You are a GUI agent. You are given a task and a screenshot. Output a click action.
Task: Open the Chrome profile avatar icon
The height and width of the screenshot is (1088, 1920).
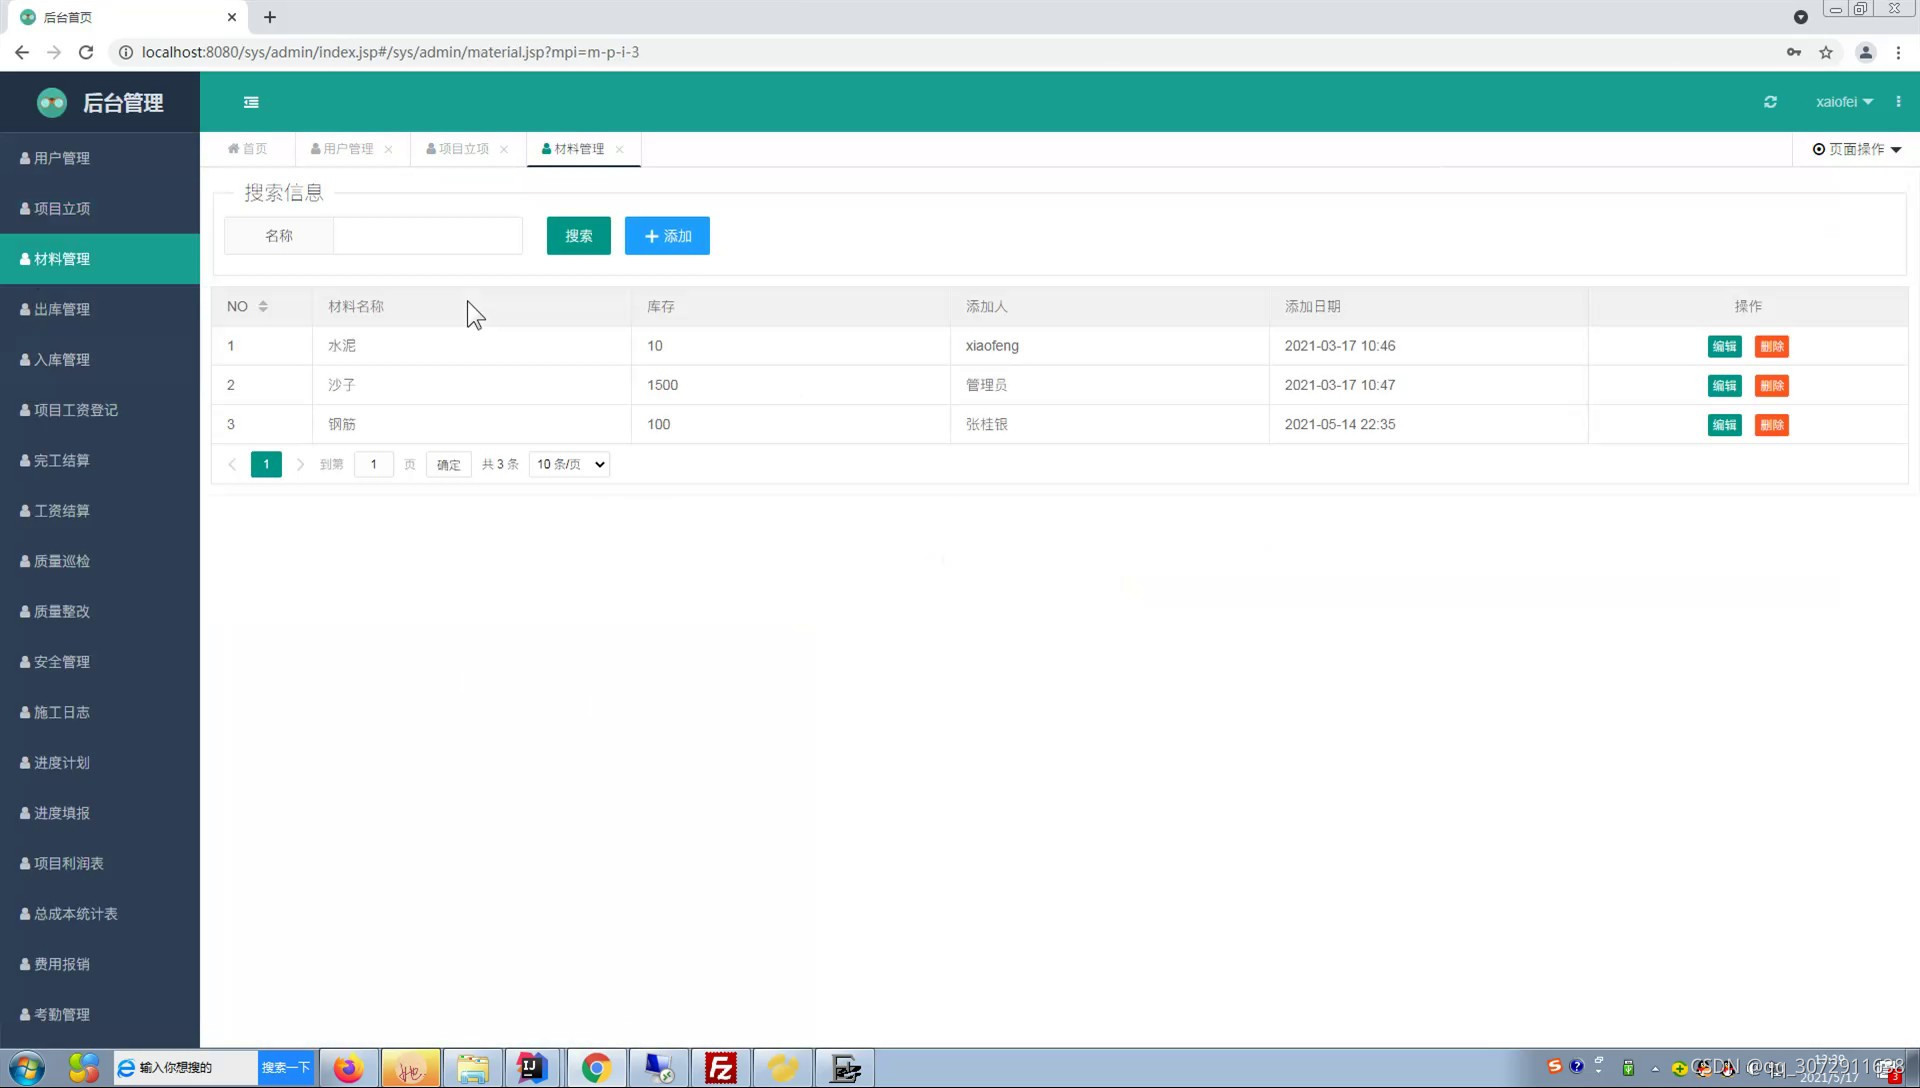(x=1865, y=52)
